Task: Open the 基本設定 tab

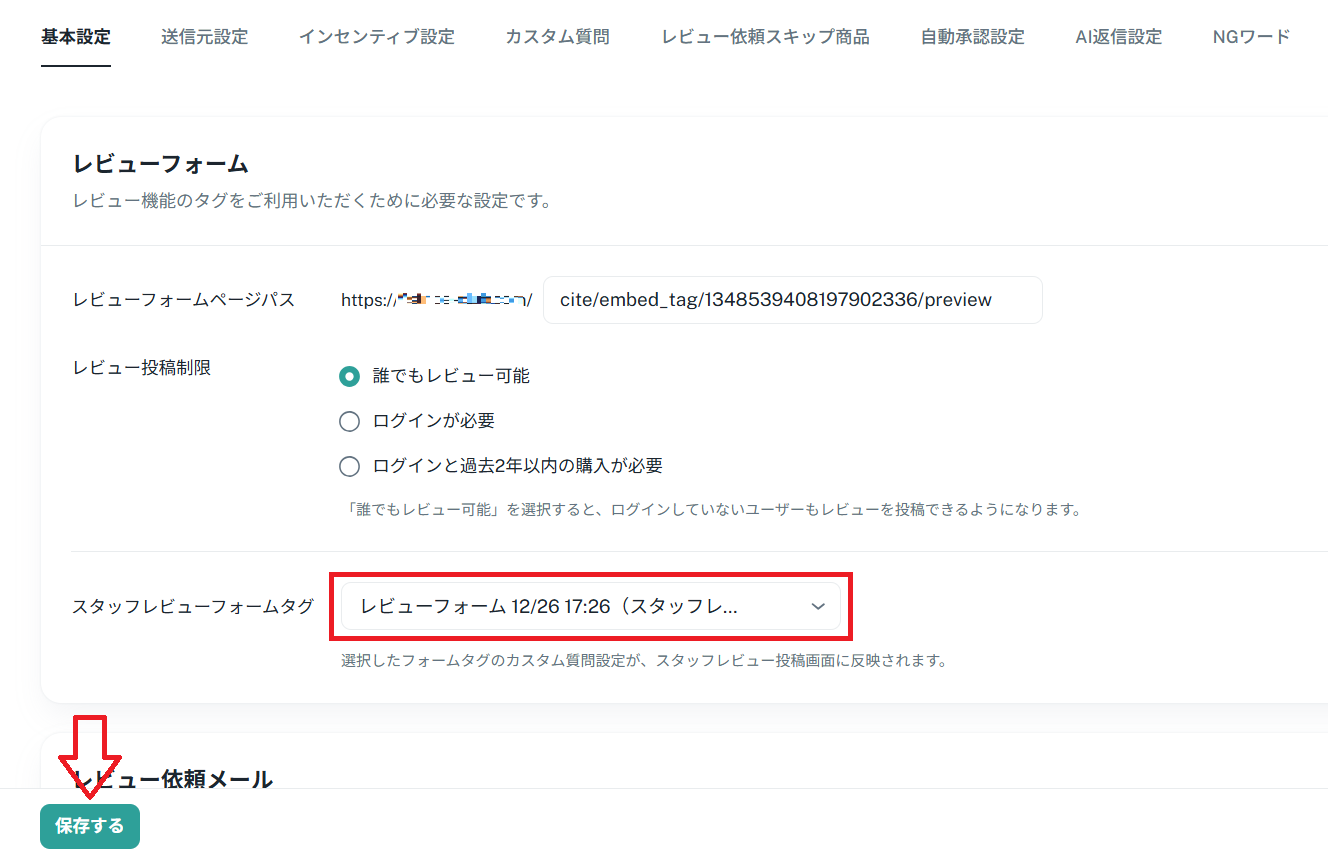Action: pos(76,37)
